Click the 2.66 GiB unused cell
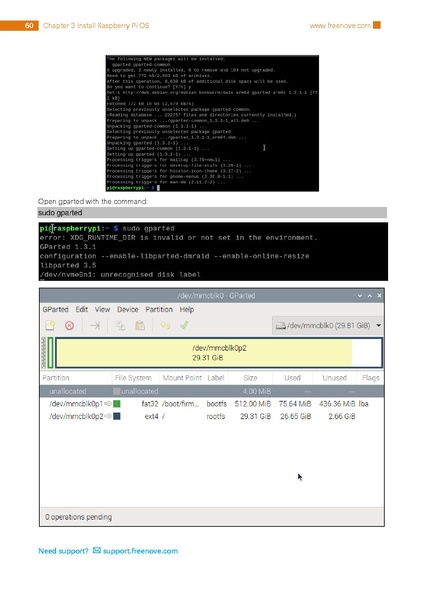This screenshot has width=424, height=600. [342, 416]
